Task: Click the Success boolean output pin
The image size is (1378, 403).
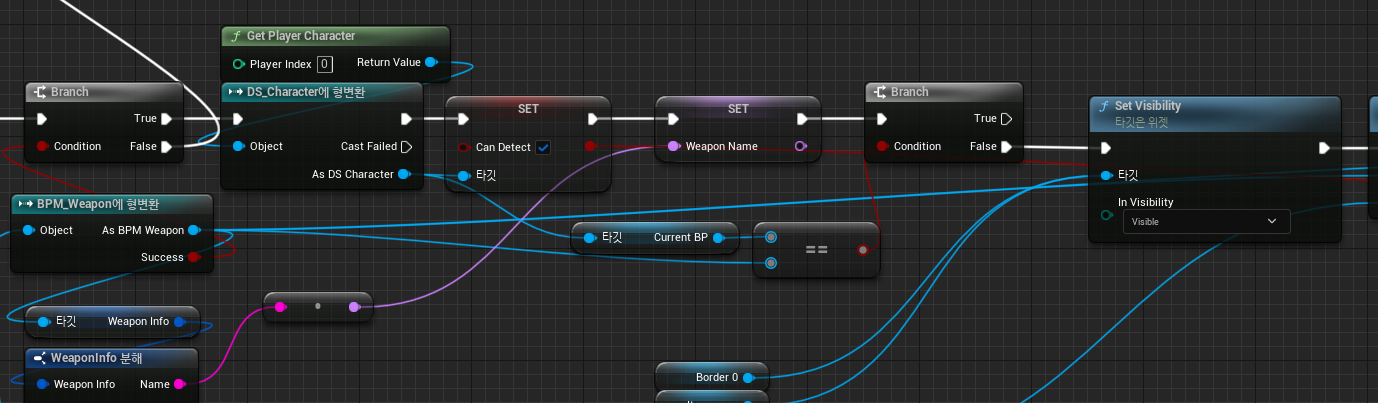Action: (193, 257)
